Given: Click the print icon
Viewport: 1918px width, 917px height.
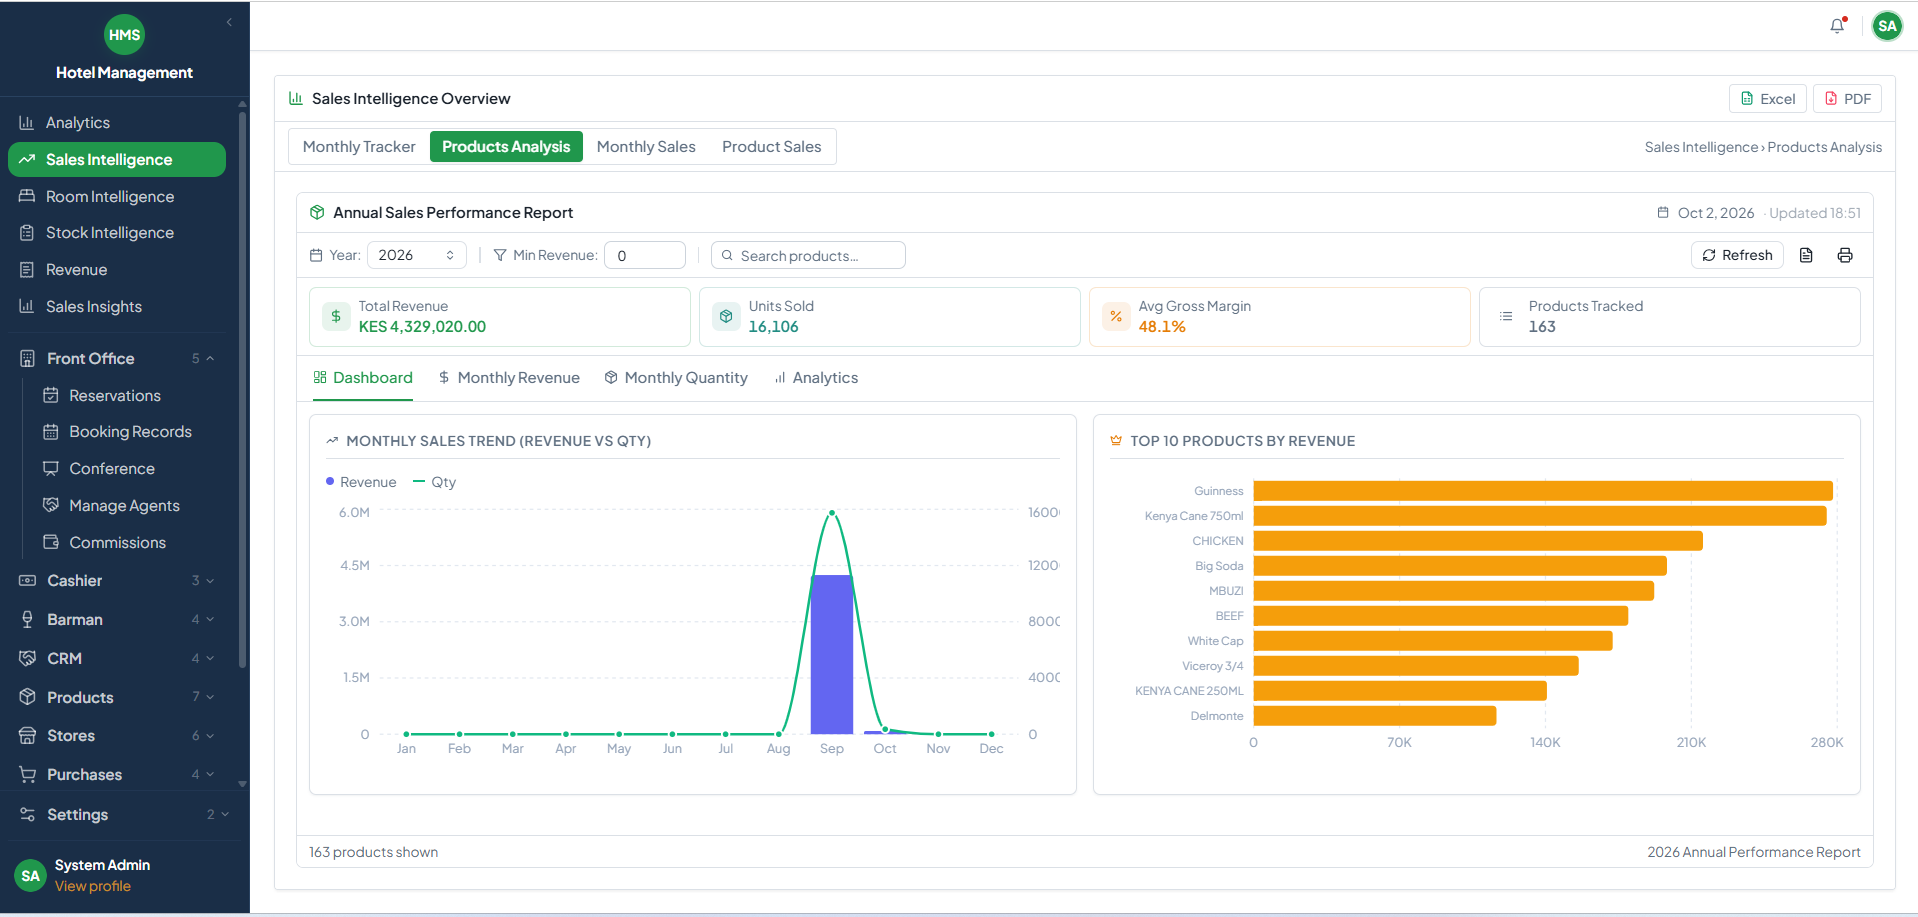Looking at the screenshot, I should (1845, 255).
